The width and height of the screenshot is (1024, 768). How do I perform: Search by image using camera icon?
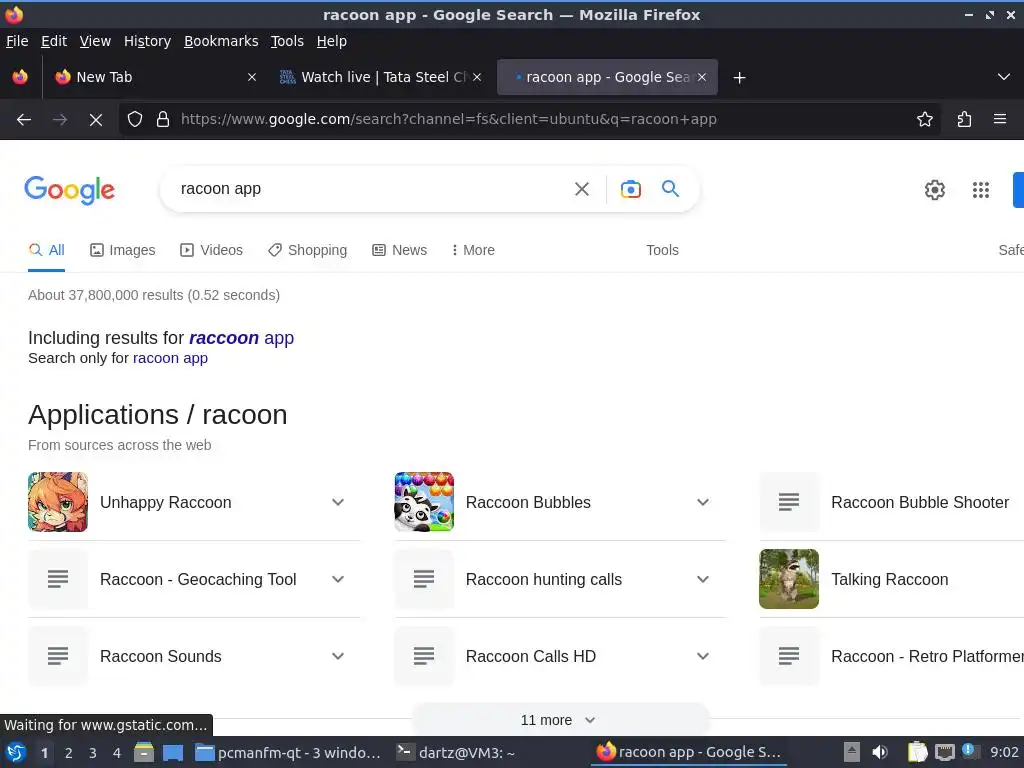point(630,189)
